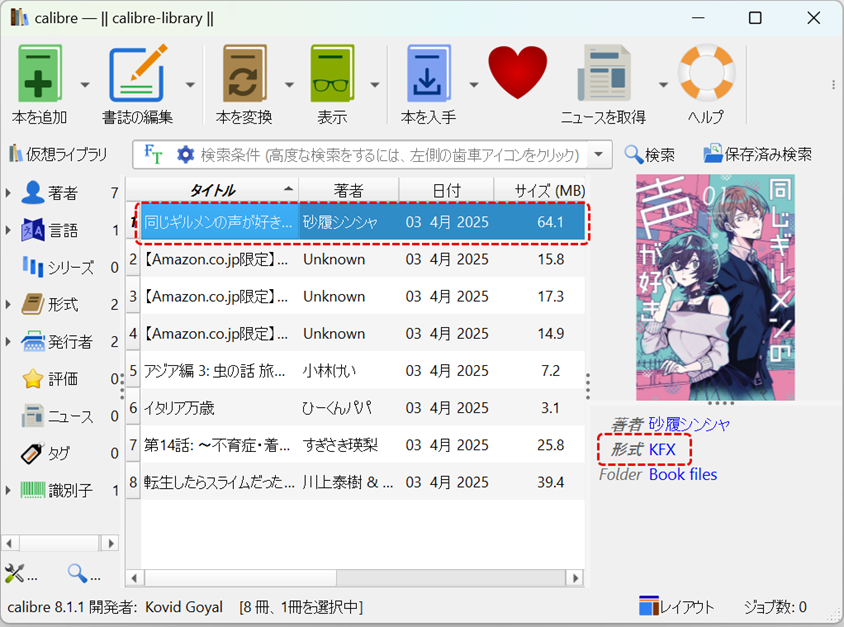Image resolution: width=844 pixels, height=627 pixels.
Task: Open dropdown arrow next to 表示
Action: coord(375,84)
